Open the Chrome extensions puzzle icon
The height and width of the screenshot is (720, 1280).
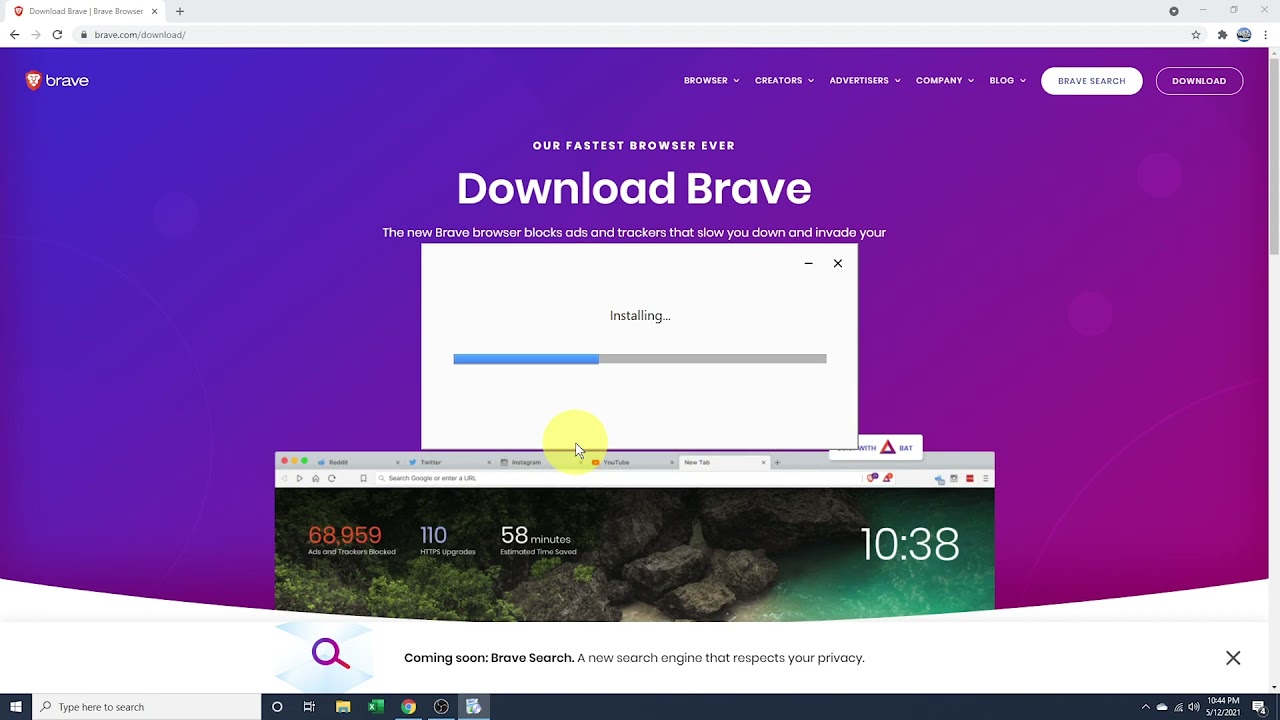click(1222, 35)
